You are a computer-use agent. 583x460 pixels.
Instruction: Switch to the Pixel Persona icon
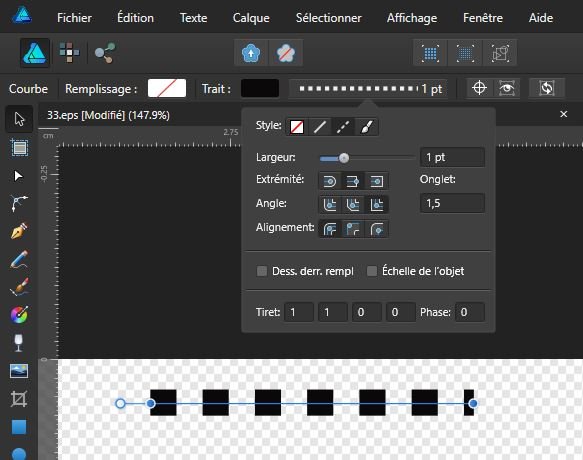pos(69,53)
